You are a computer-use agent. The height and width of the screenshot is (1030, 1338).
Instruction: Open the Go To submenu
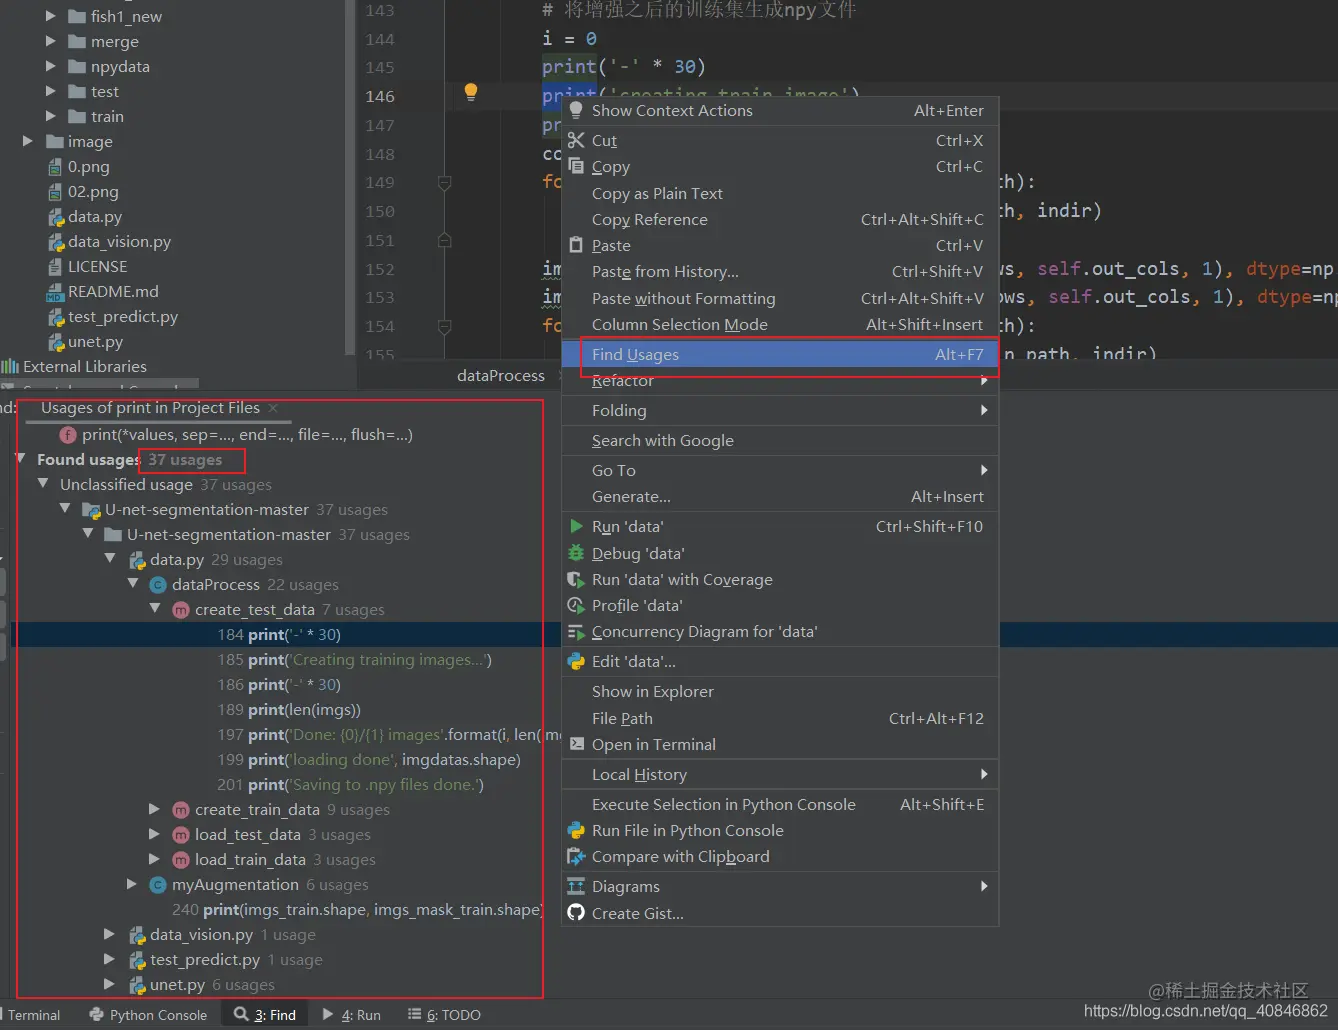780,470
